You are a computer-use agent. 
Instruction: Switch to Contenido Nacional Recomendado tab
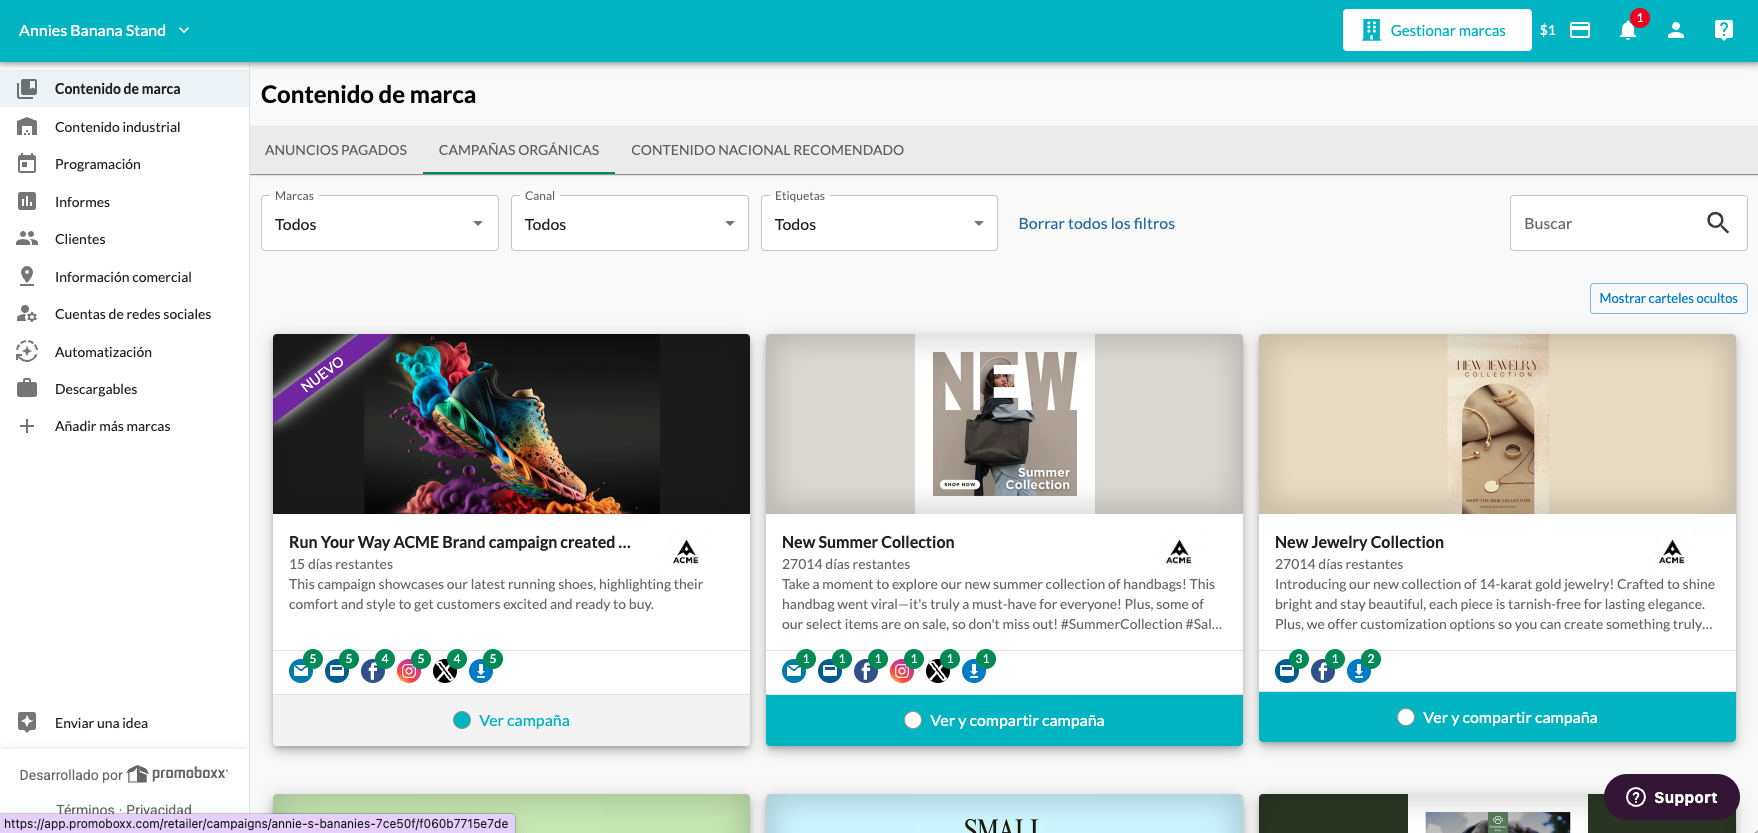767,150
